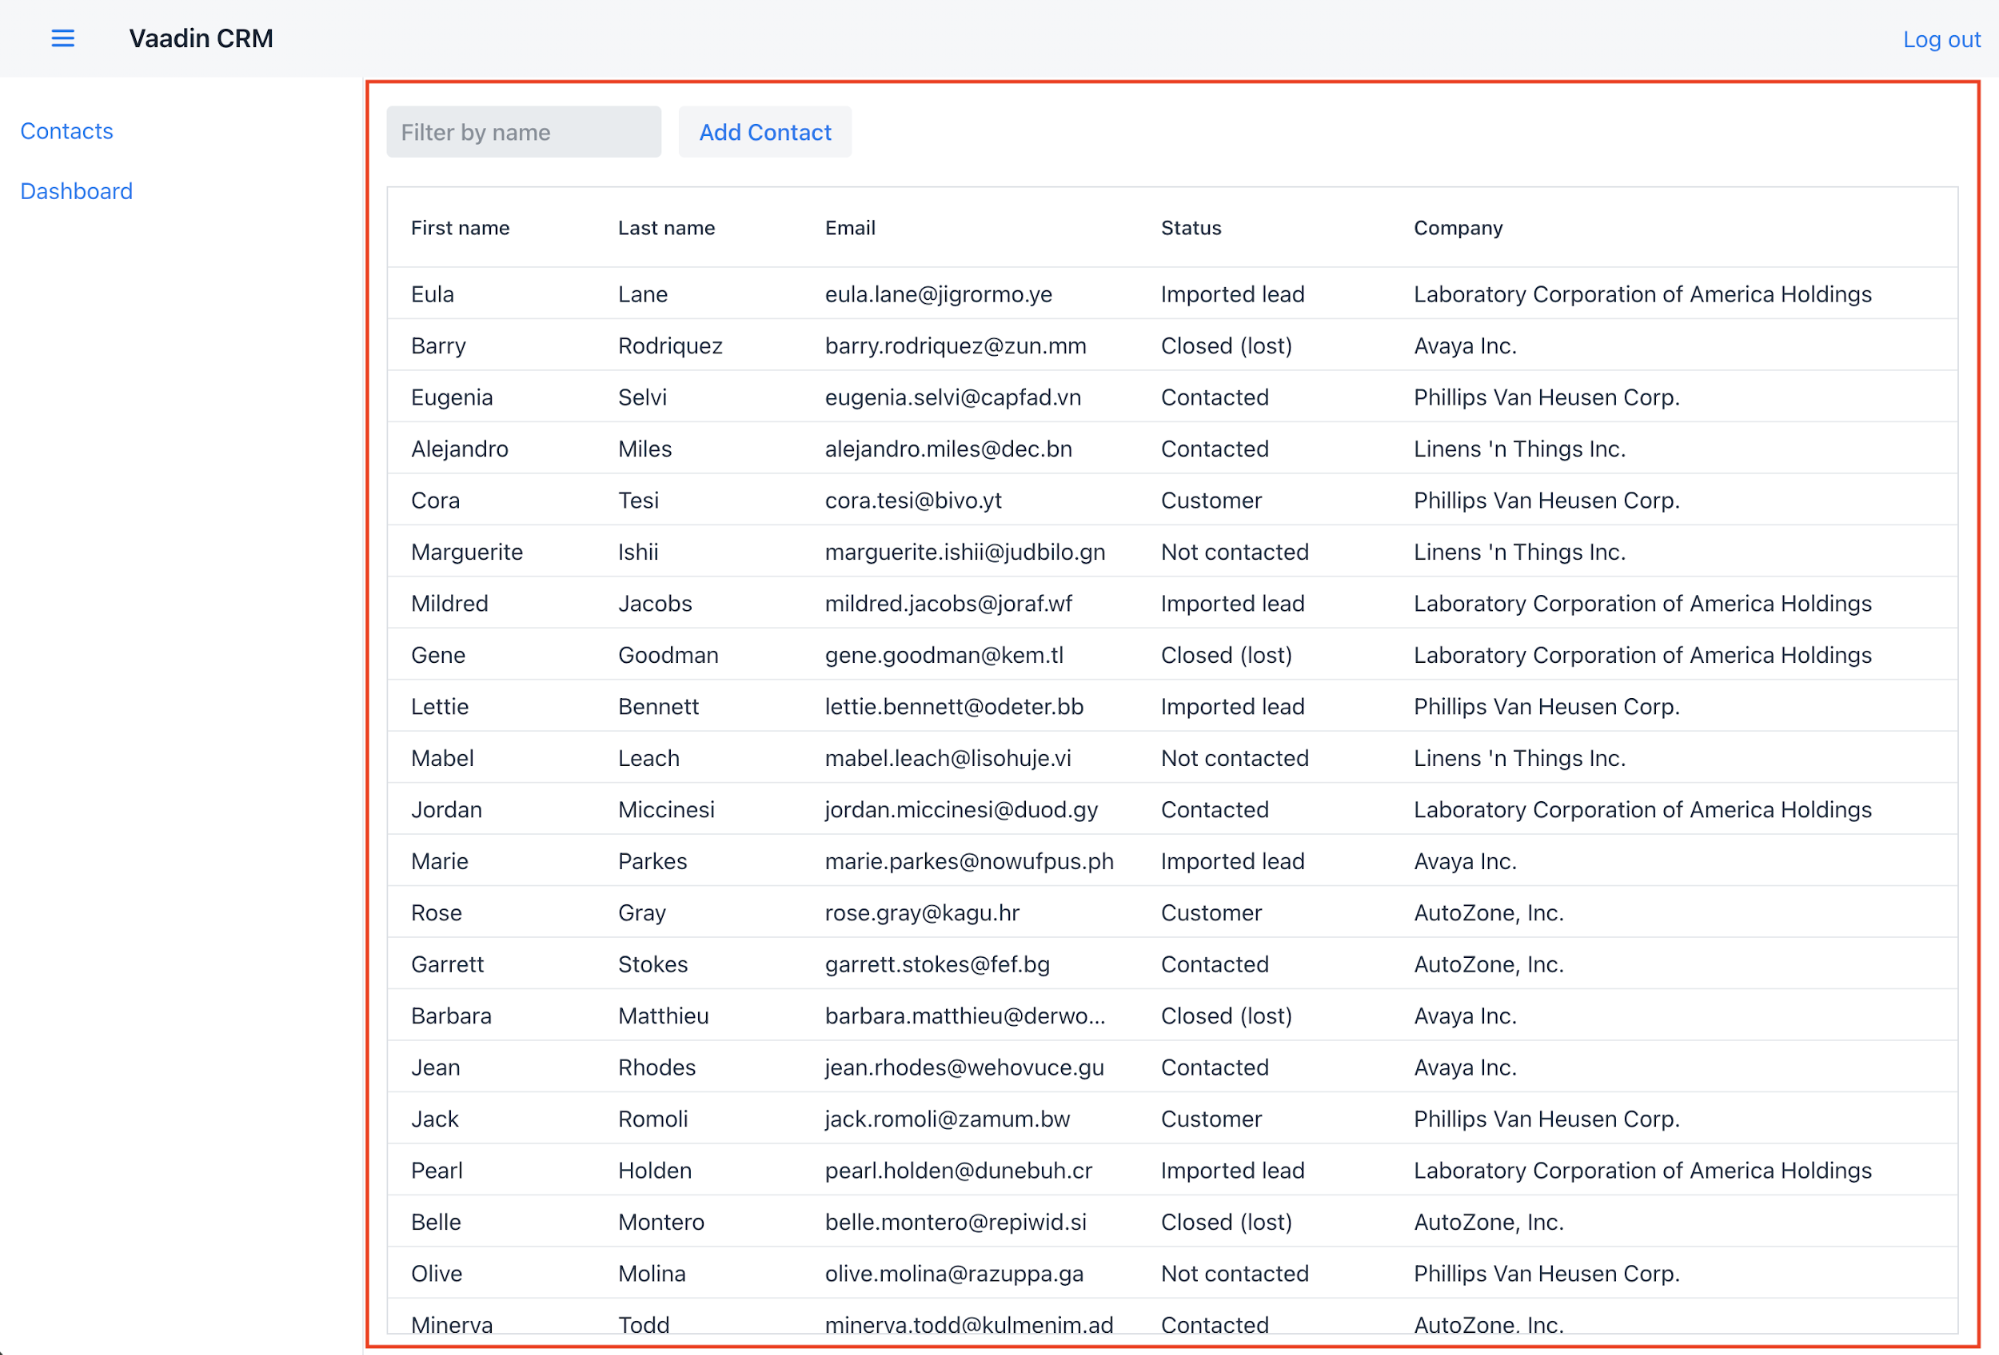This screenshot has width=1999, height=1355.
Task: Click Avaya Inc. company in Jean's row
Action: click(1465, 1067)
